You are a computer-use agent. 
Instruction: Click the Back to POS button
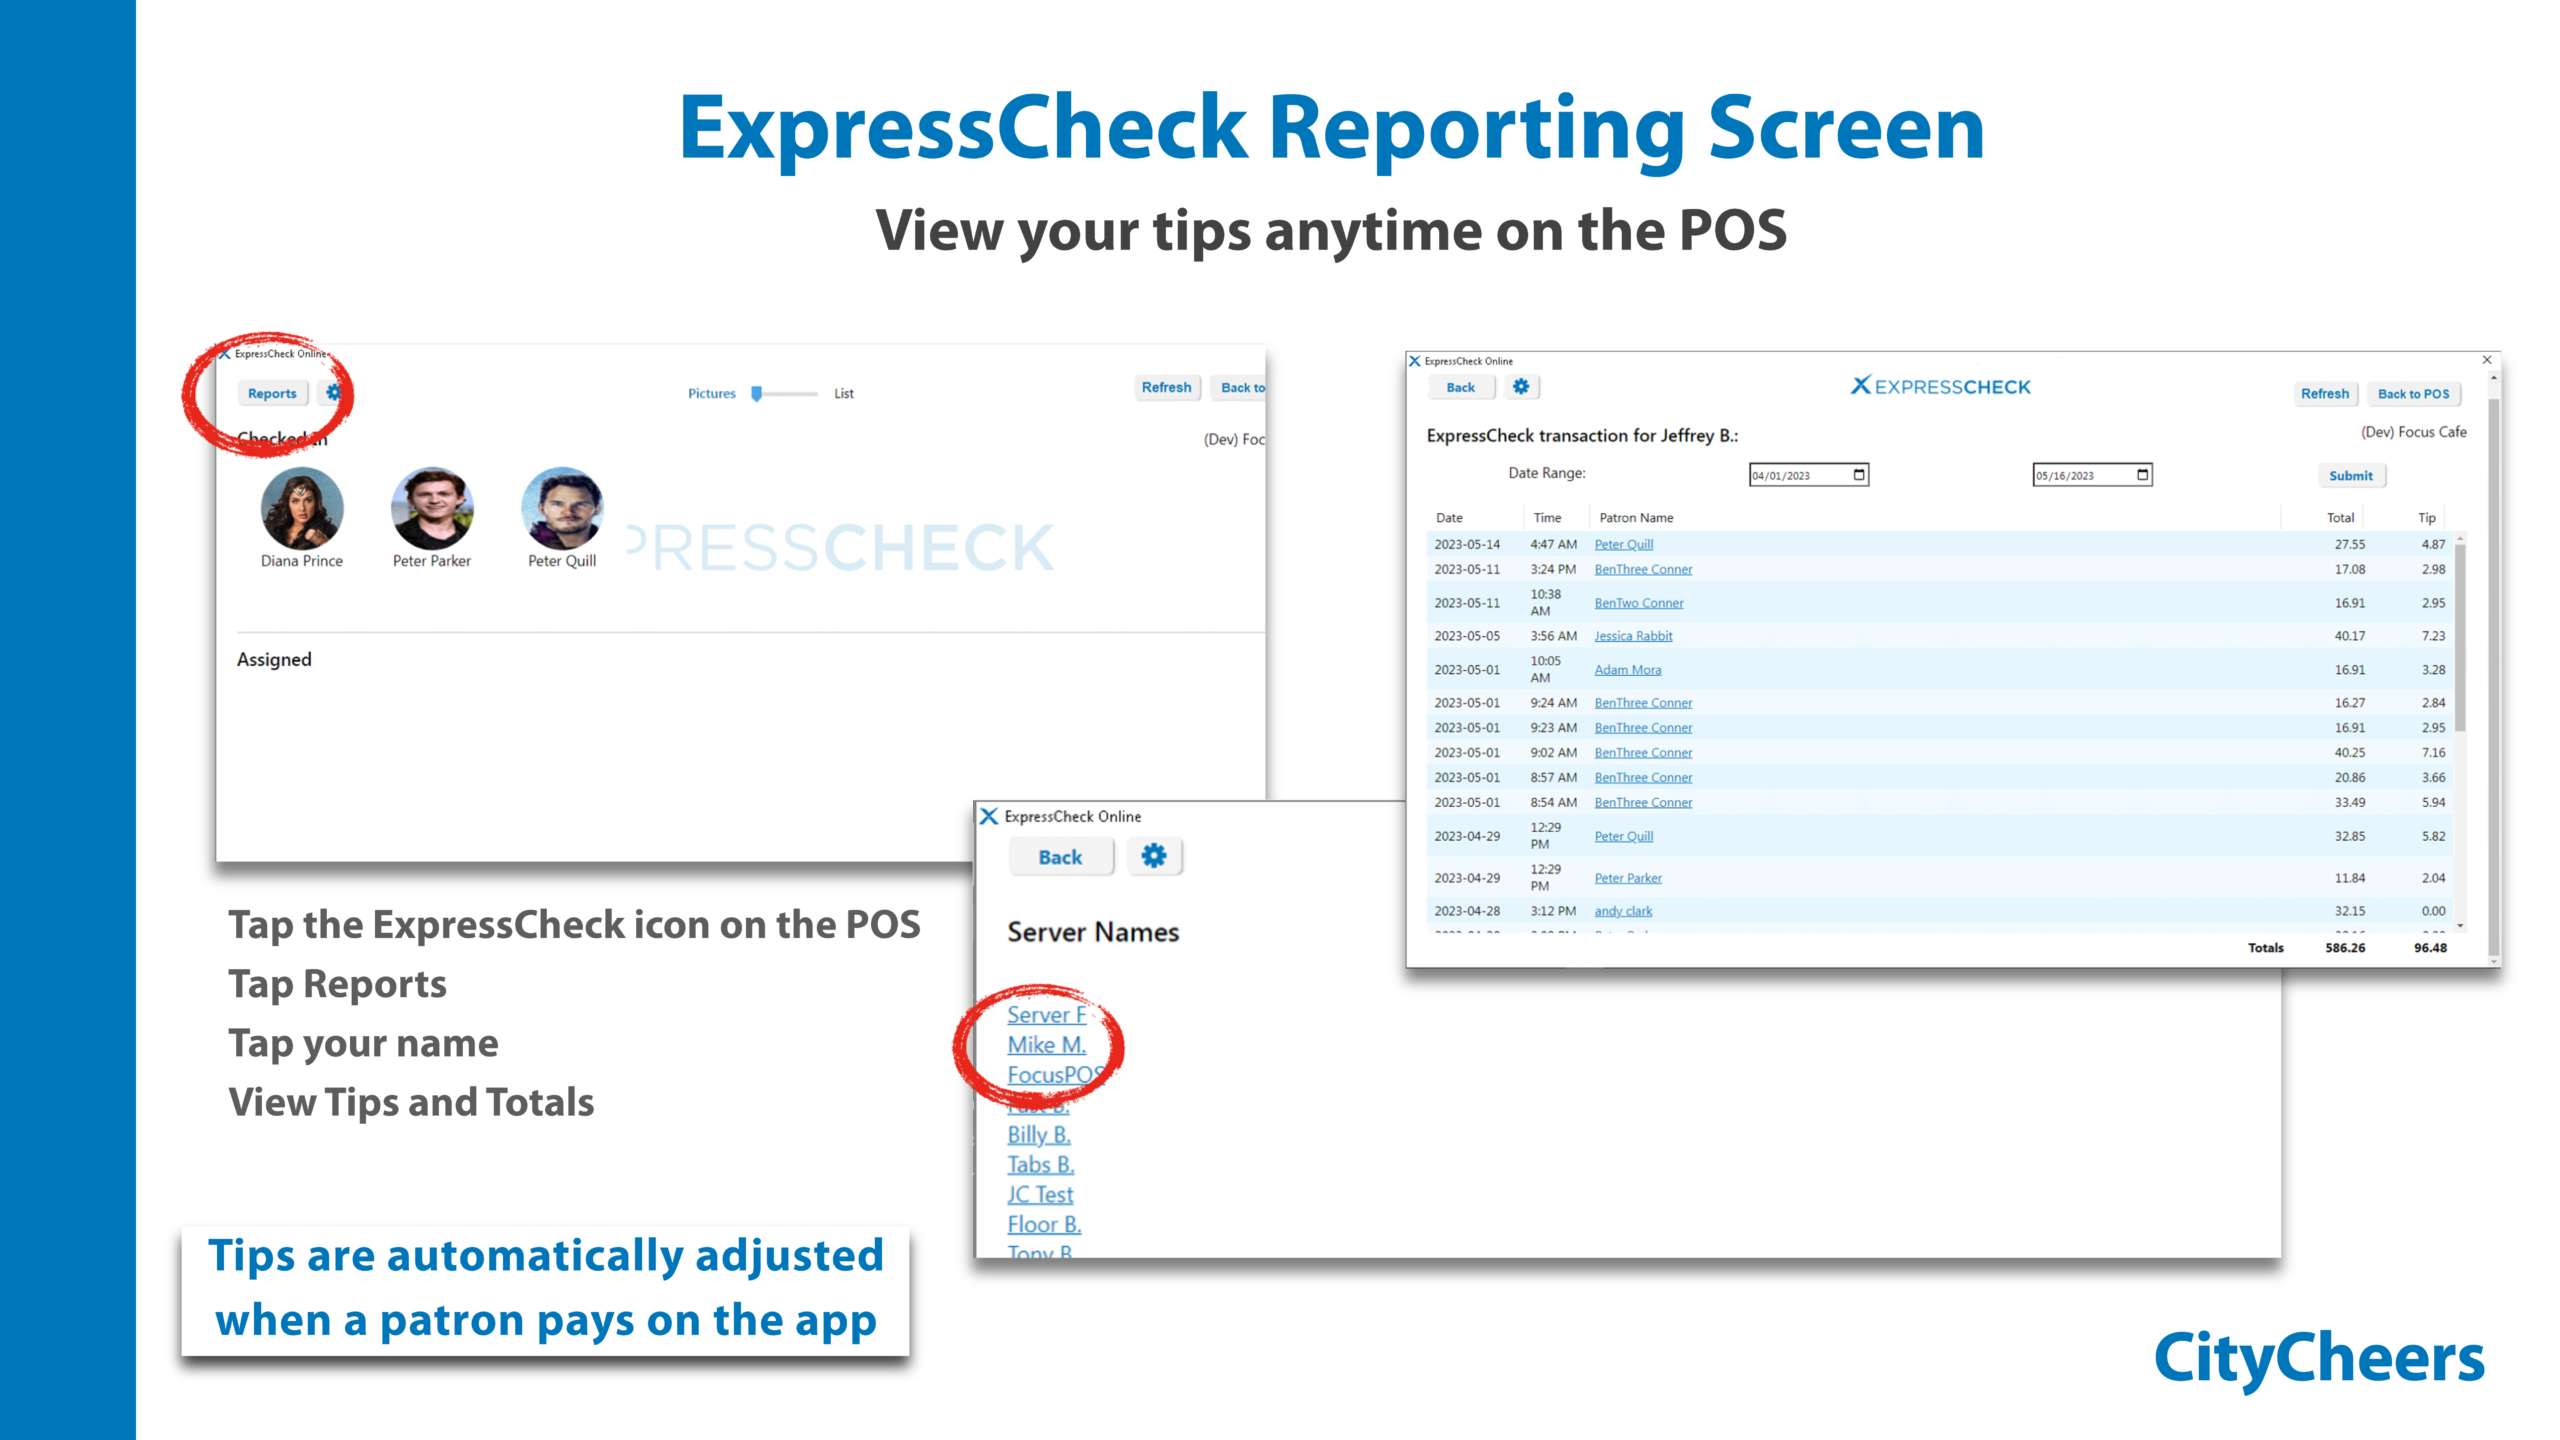(2413, 394)
